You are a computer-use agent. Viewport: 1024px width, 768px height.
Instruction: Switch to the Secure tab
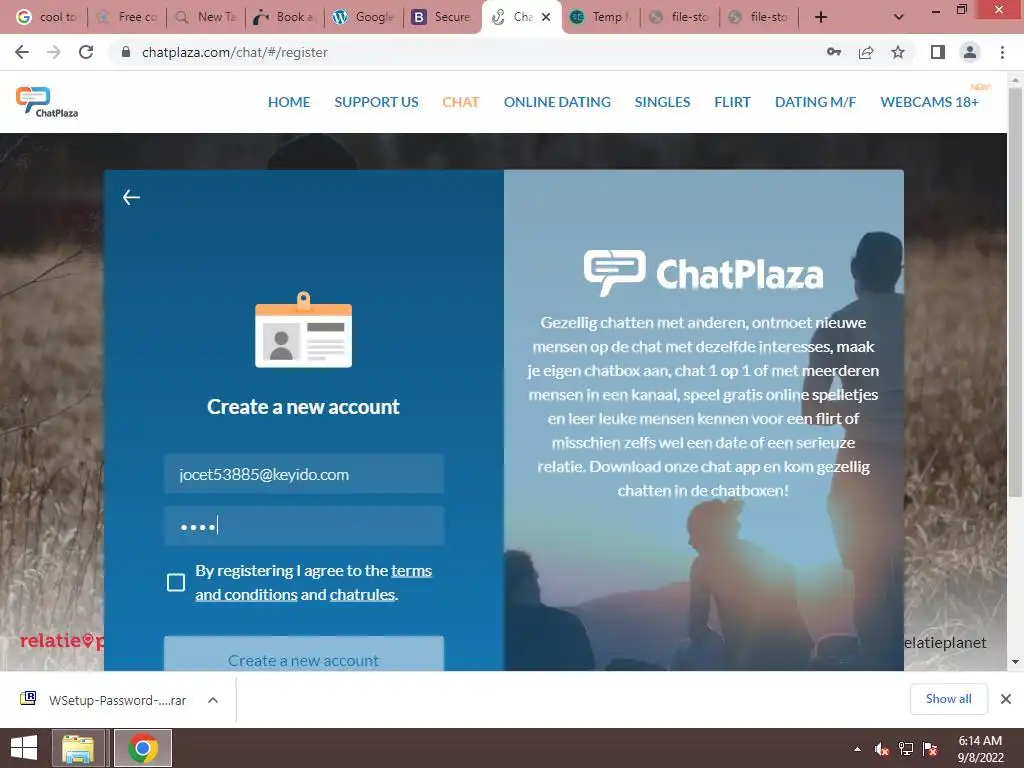pyautogui.click(x=443, y=17)
